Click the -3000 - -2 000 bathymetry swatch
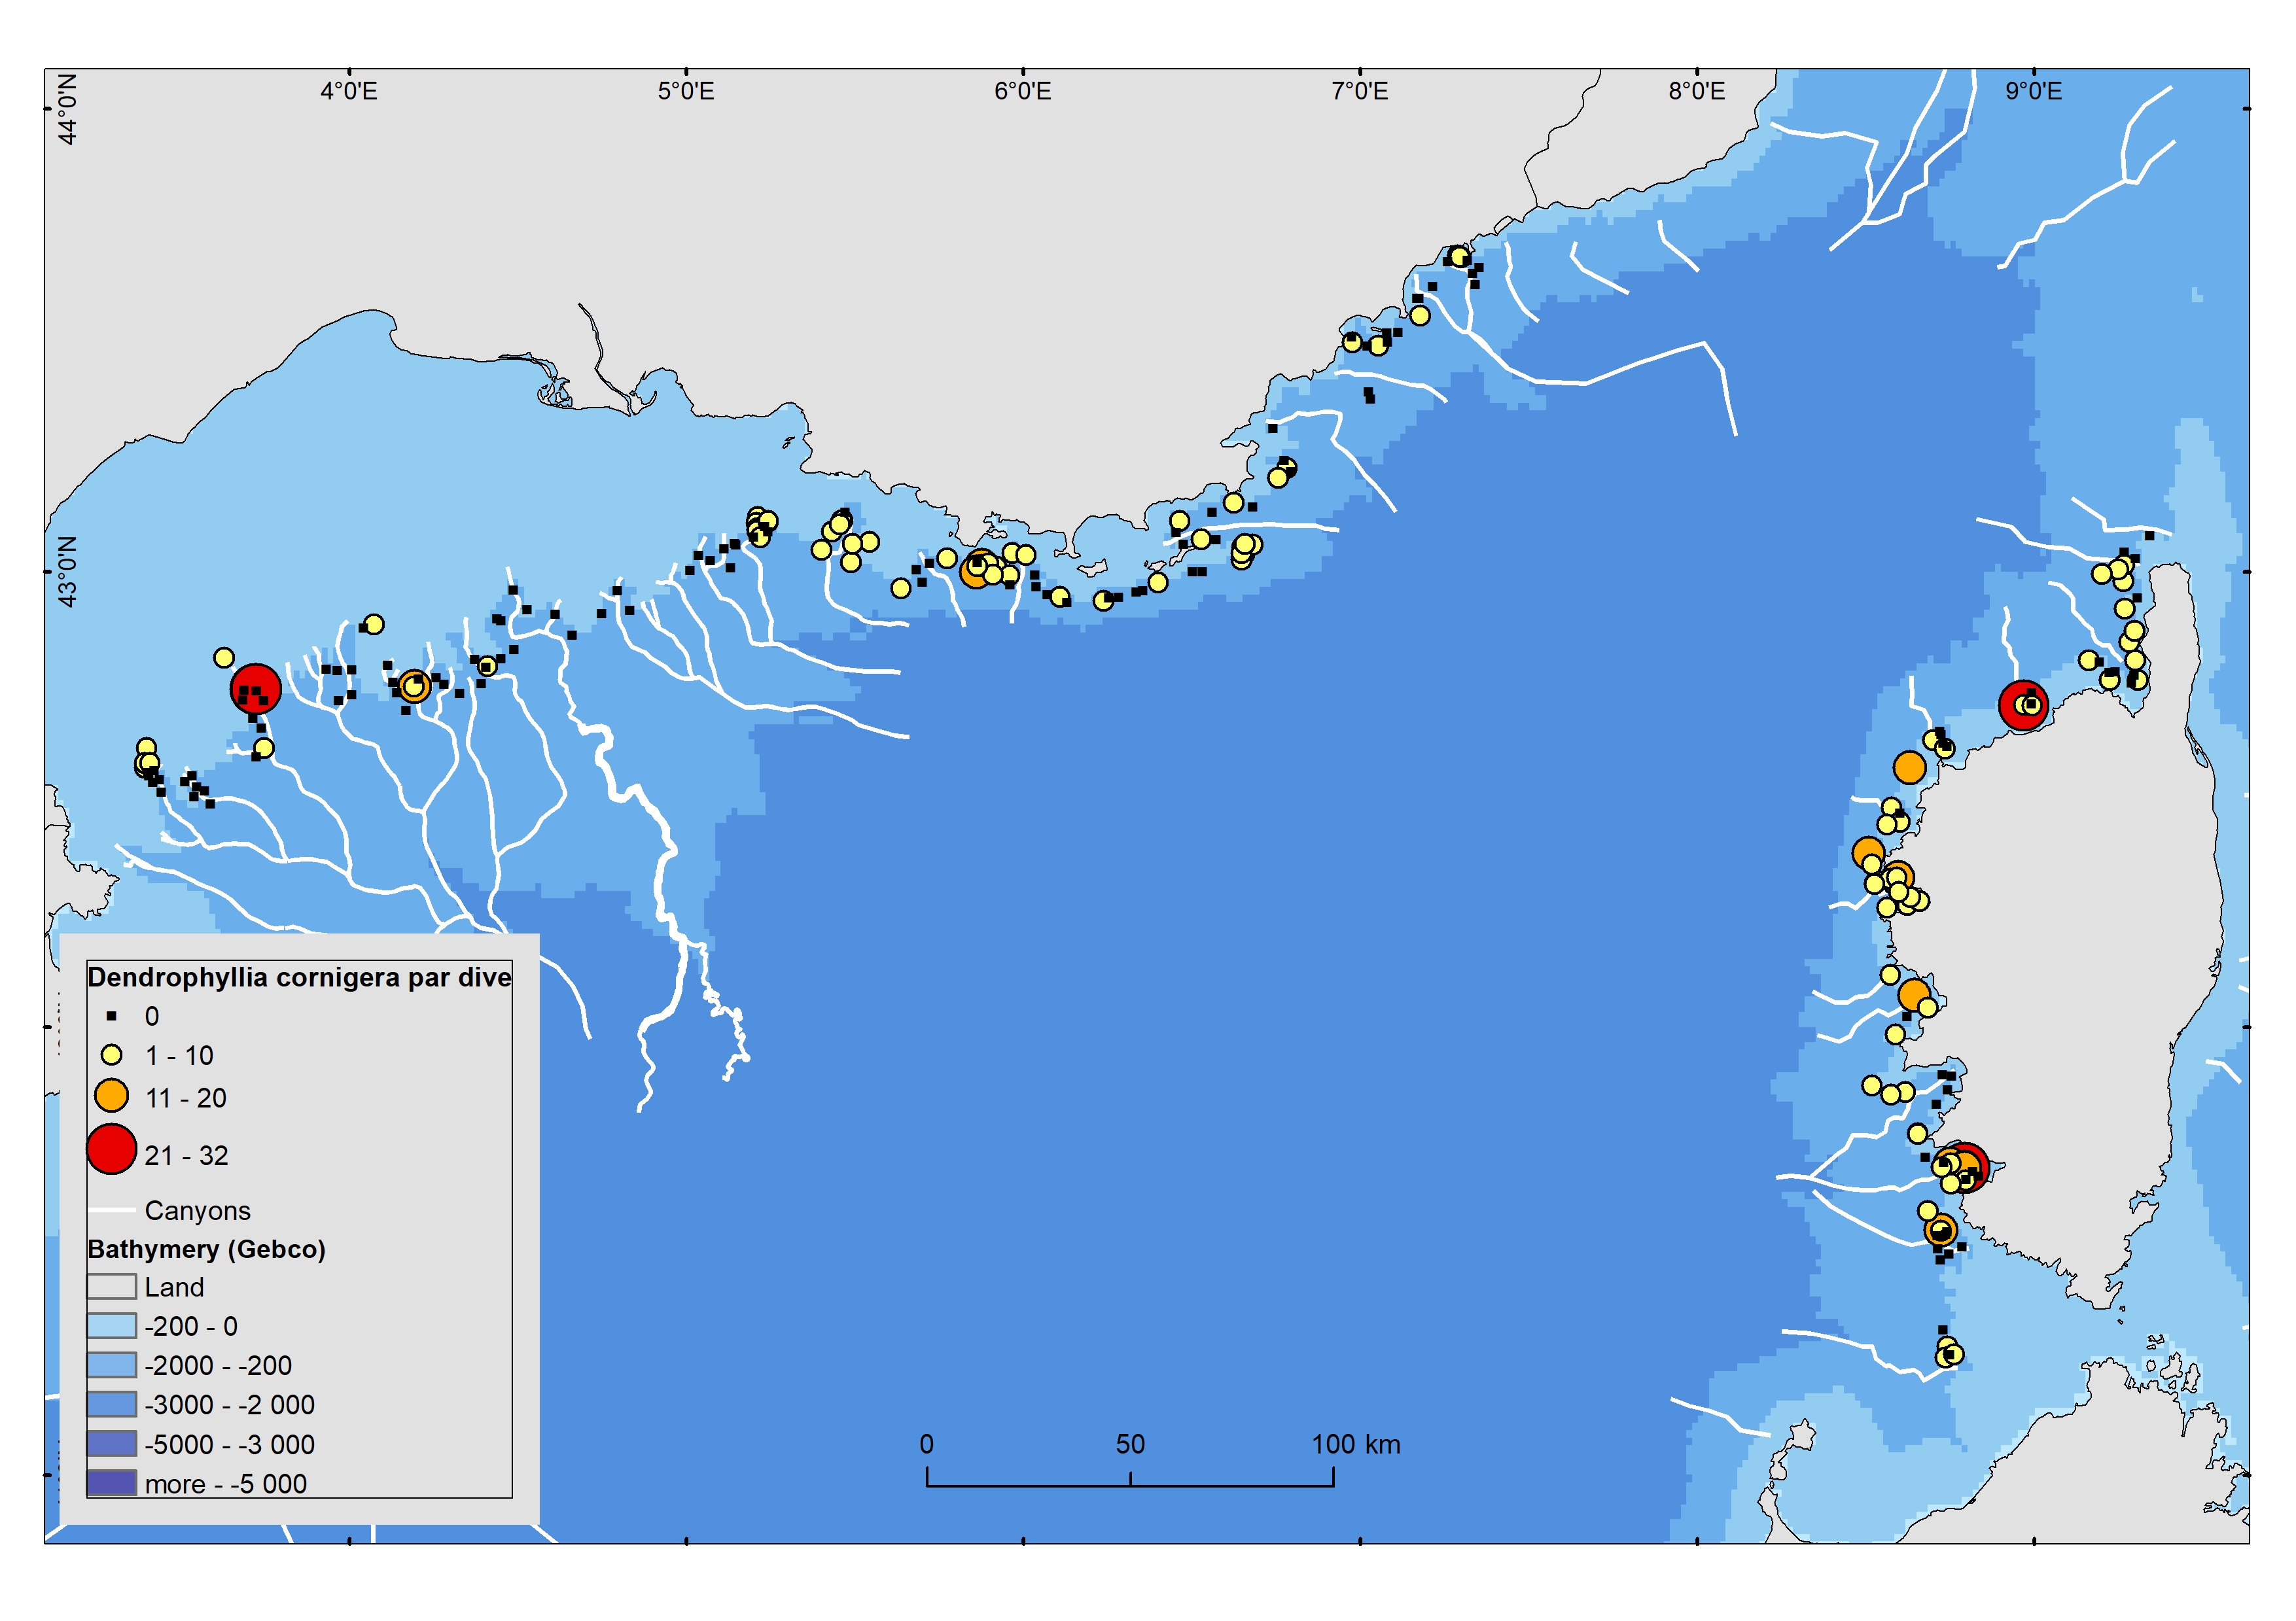 click(111, 1404)
